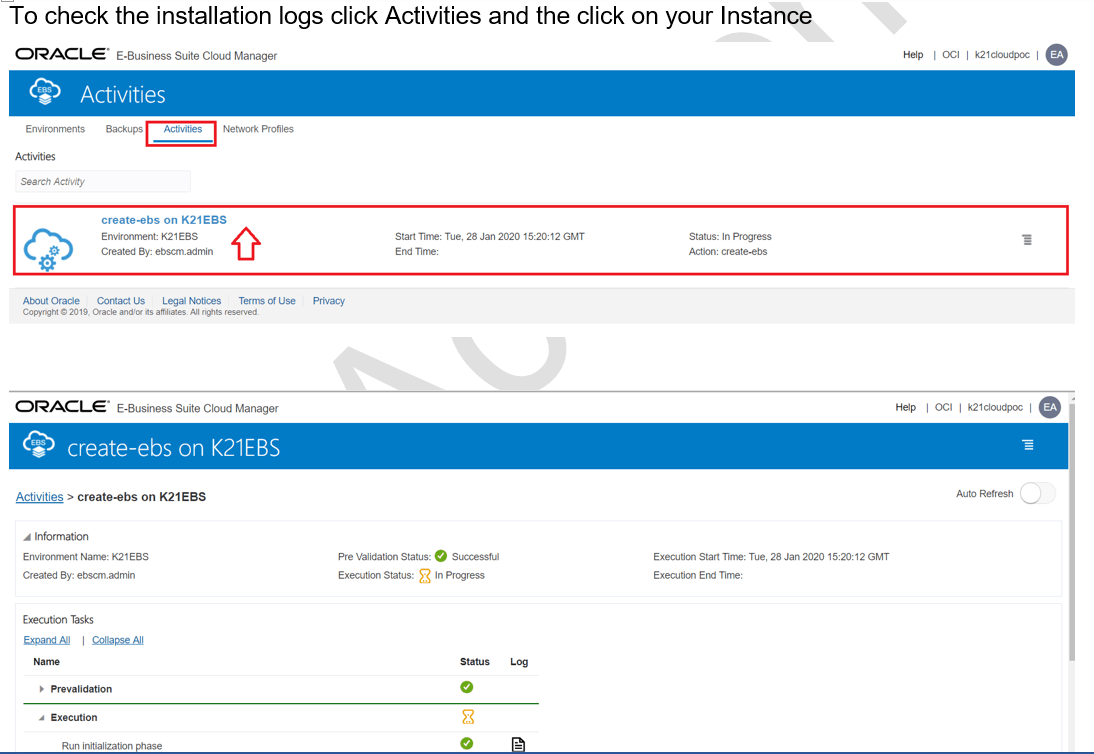Viewport: 1094px width, 754px height.
Task: Click the Expand All link
Action: (46, 640)
